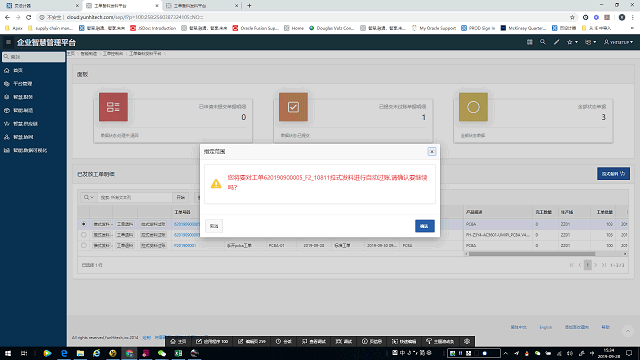The image size is (640, 360).
Task: Select the first row radio button
Action: click(84, 224)
